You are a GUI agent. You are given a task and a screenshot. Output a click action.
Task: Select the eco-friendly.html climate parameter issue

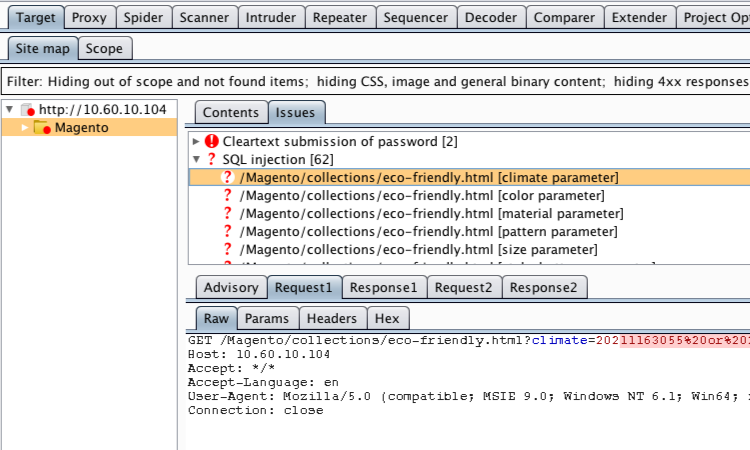point(429,177)
